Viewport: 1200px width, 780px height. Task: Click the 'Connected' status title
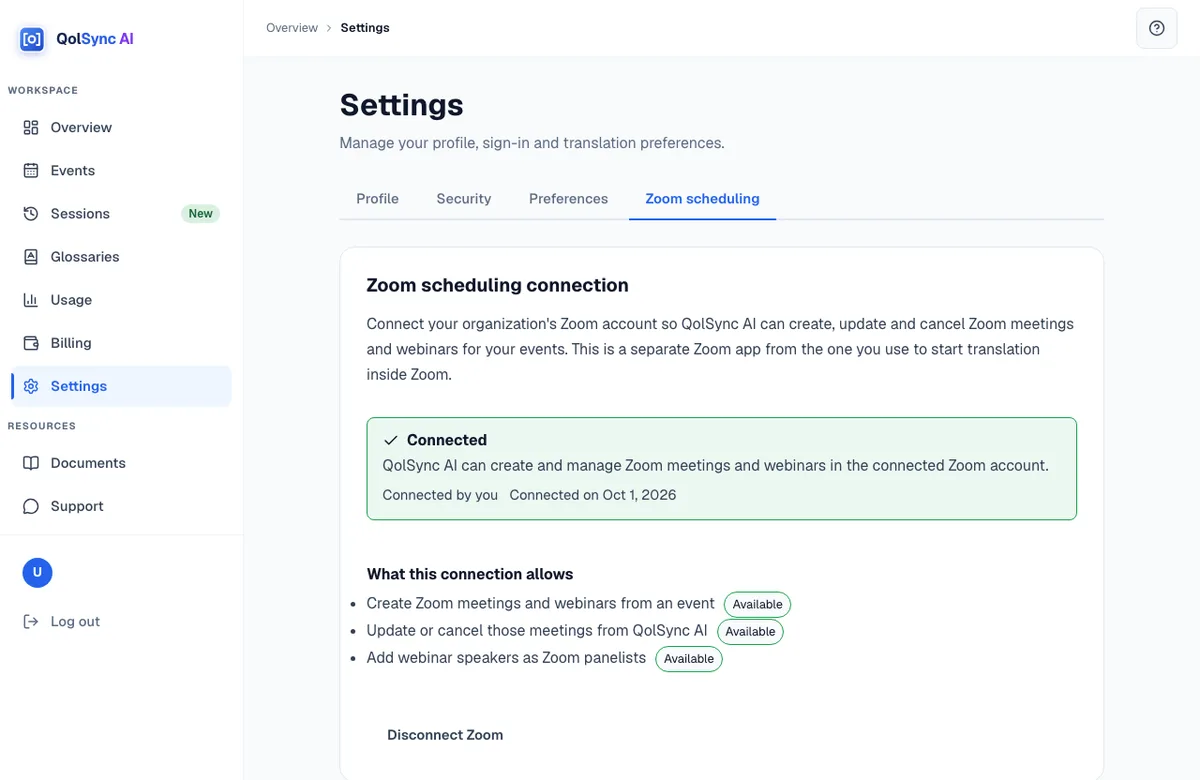[x=447, y=440]
